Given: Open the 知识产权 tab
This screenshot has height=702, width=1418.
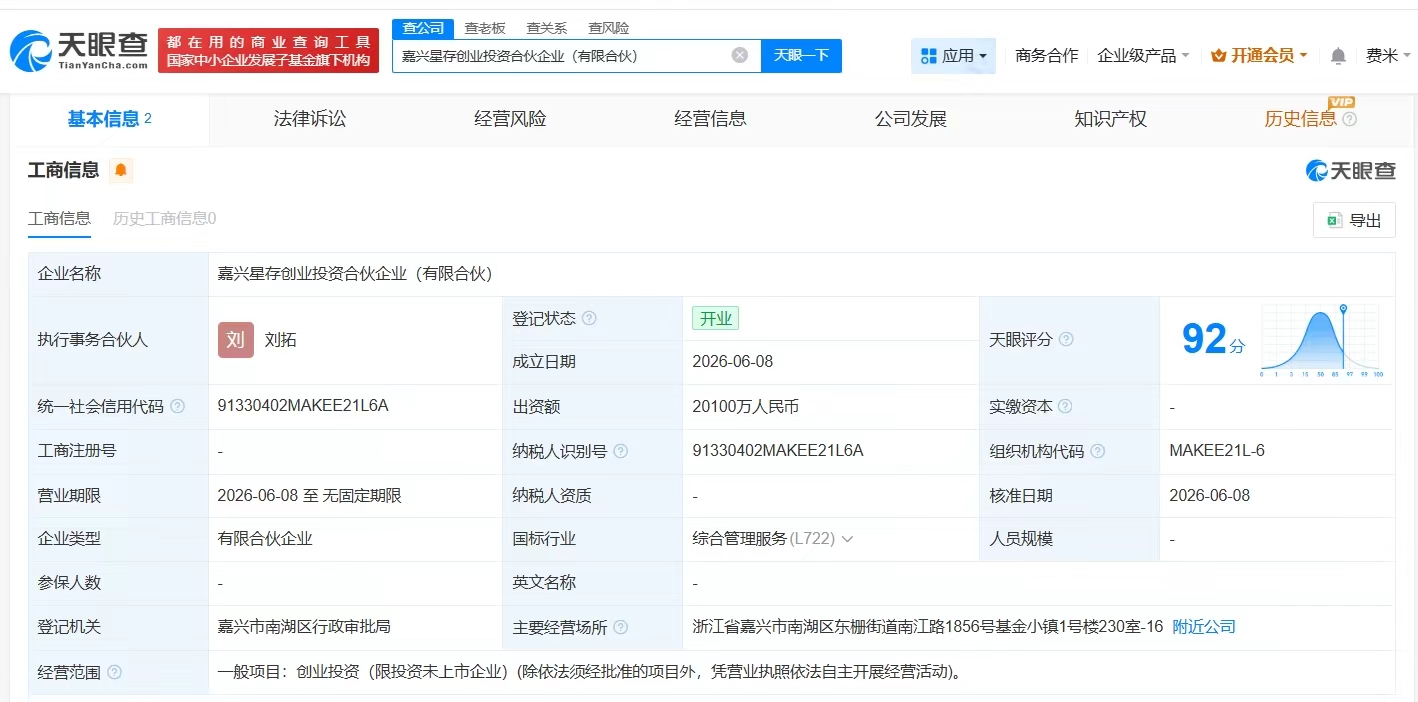Looking at the screenshot, I should tap(1110, 119).
